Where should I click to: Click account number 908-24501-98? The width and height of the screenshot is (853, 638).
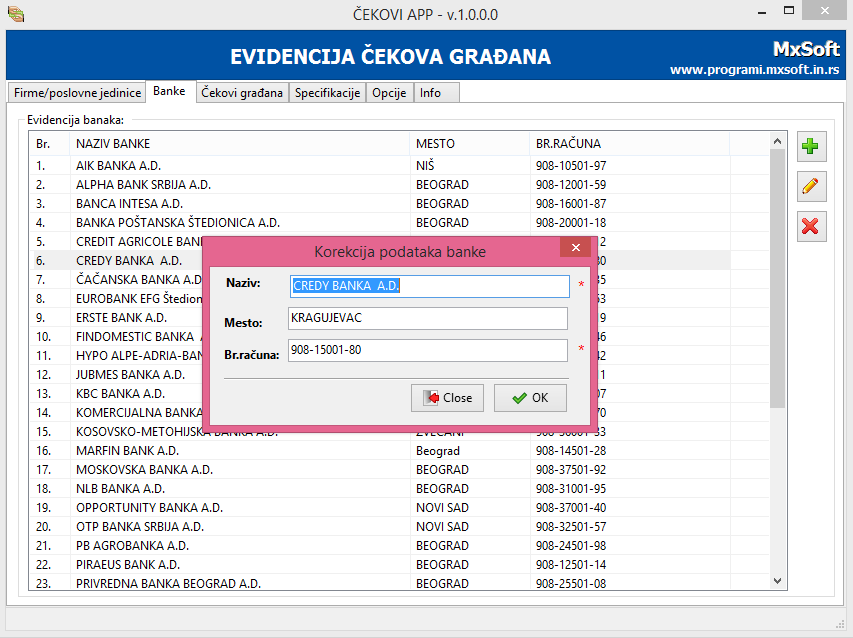click(x=571, y=546)
